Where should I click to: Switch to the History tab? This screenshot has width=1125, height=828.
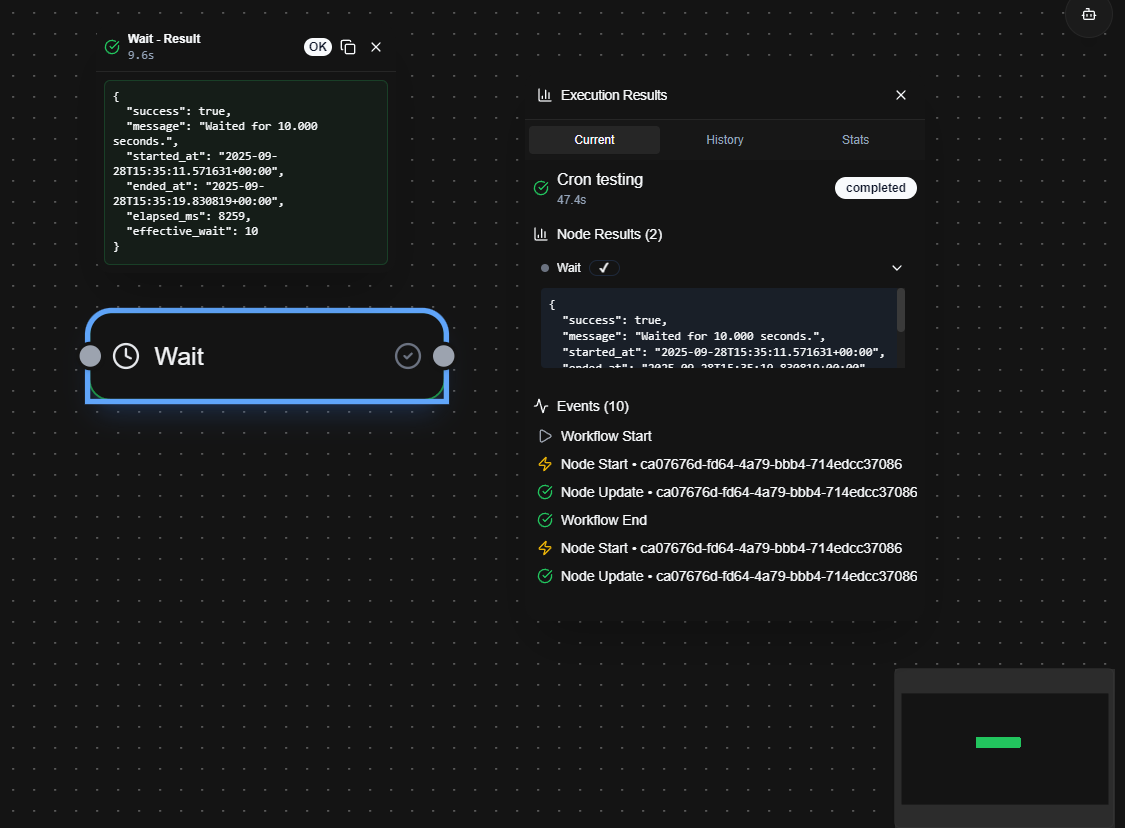tap(724, 140)
